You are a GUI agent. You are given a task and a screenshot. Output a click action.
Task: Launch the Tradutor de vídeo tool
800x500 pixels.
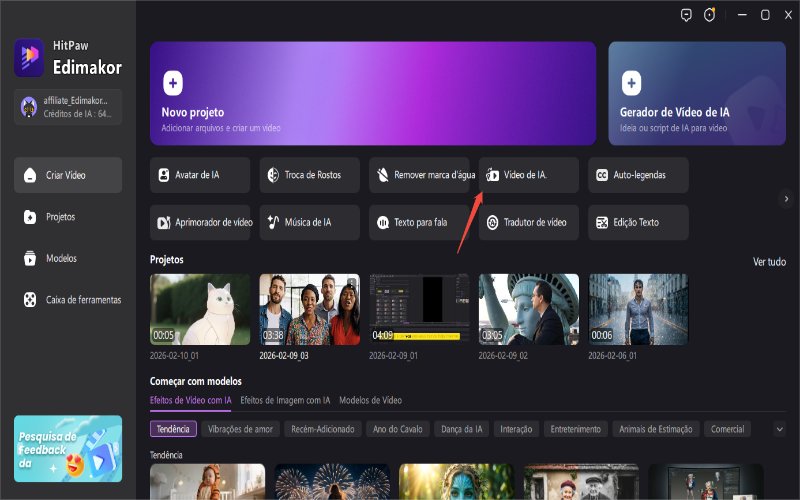click(x=529, y=222)
